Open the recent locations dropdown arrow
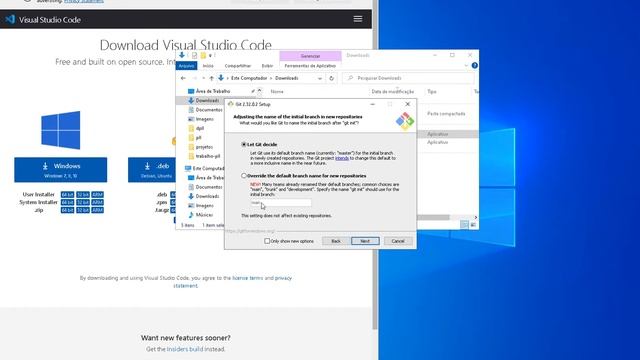The height and width of the screenshot is (360, 640). 203,78
